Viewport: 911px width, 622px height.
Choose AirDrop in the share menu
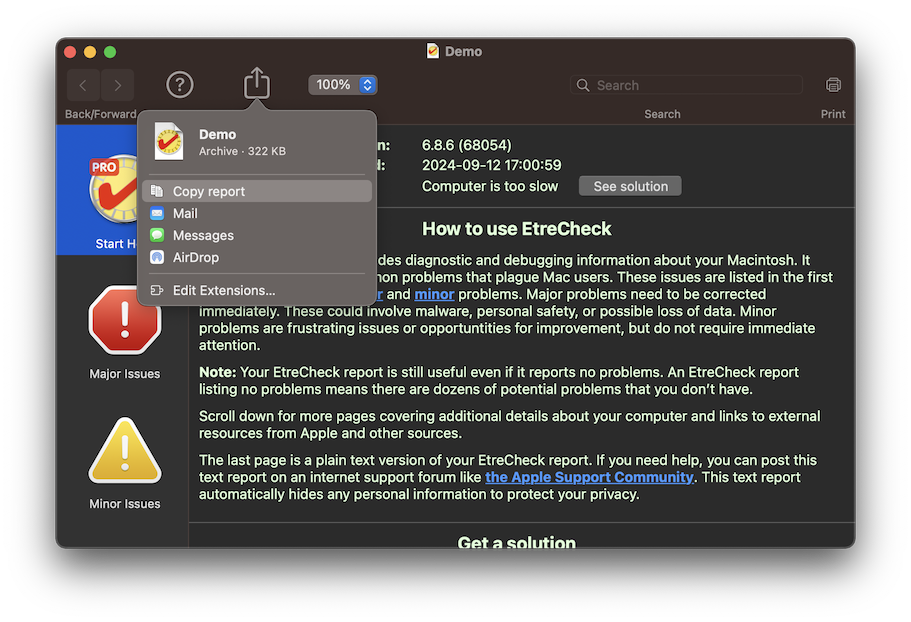[195, 257]
